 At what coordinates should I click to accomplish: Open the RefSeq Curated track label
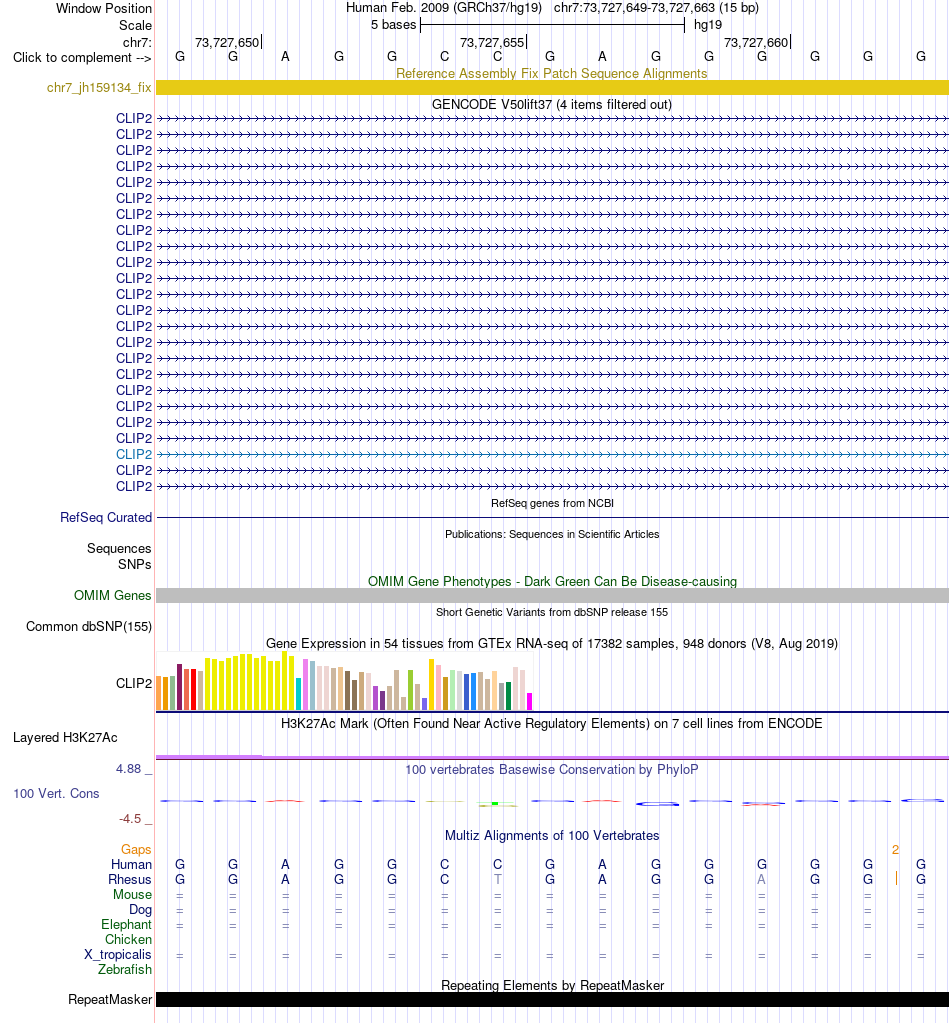click(x=106, y=517)
